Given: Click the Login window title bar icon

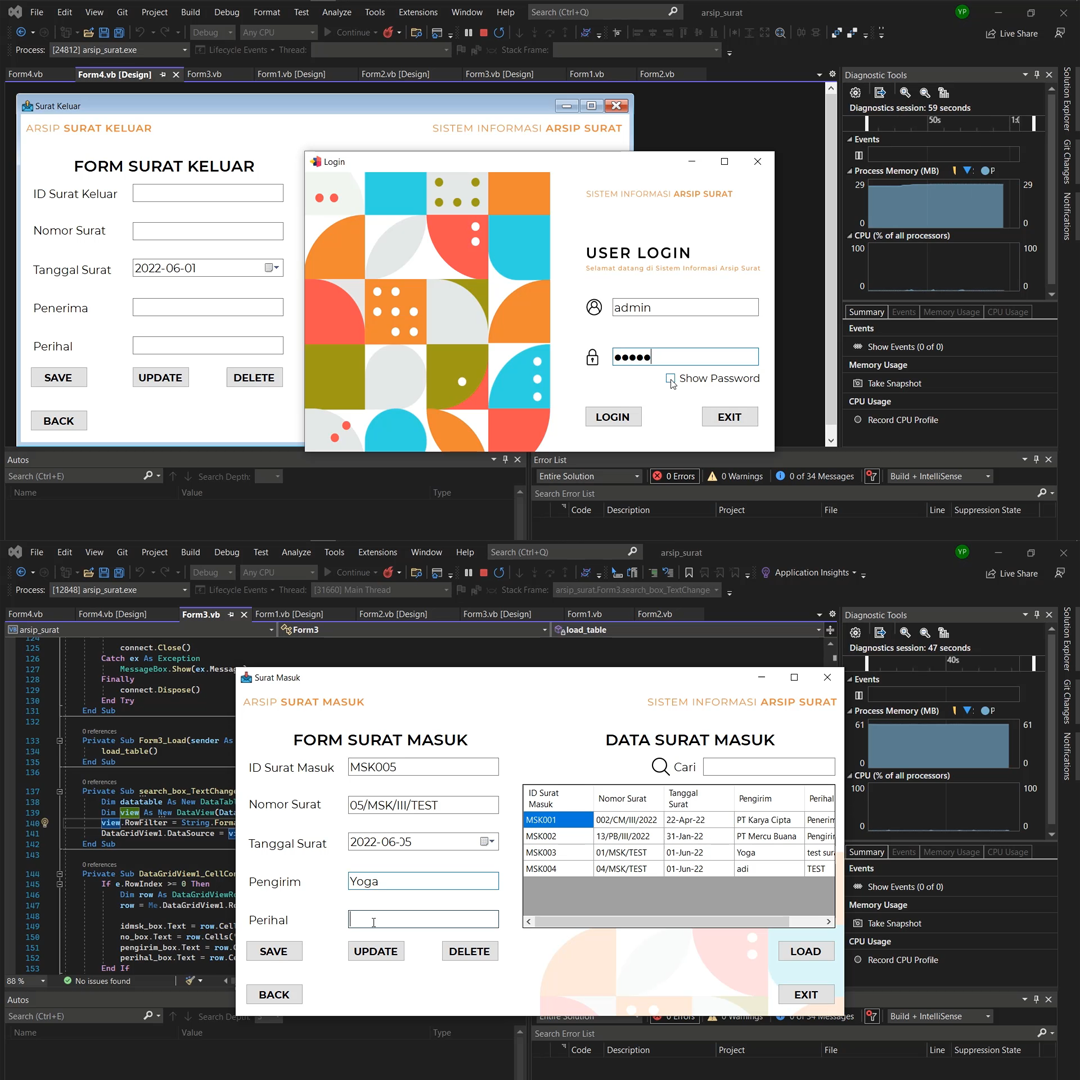Looking at the screenshot, I should tap(316, 162).
